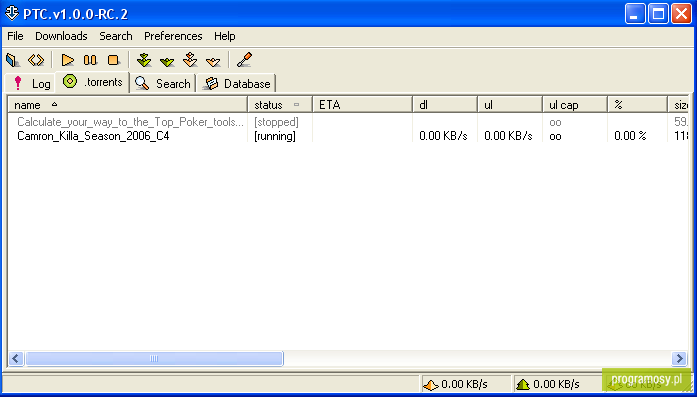The height and width of the screenshot is (397, 697).
Task: Click the [stopped] status cell
Action: point(276,122)
